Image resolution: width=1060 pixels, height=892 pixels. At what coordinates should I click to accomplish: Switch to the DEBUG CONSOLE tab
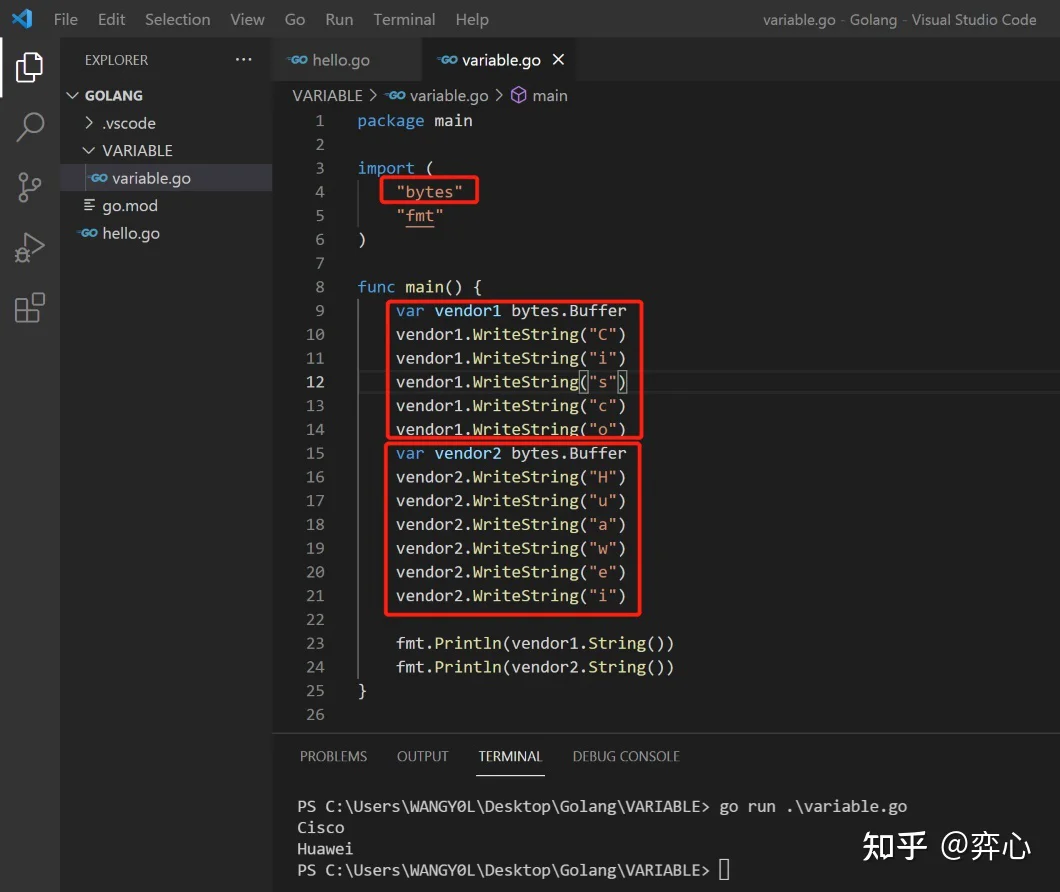coord(626,756)
